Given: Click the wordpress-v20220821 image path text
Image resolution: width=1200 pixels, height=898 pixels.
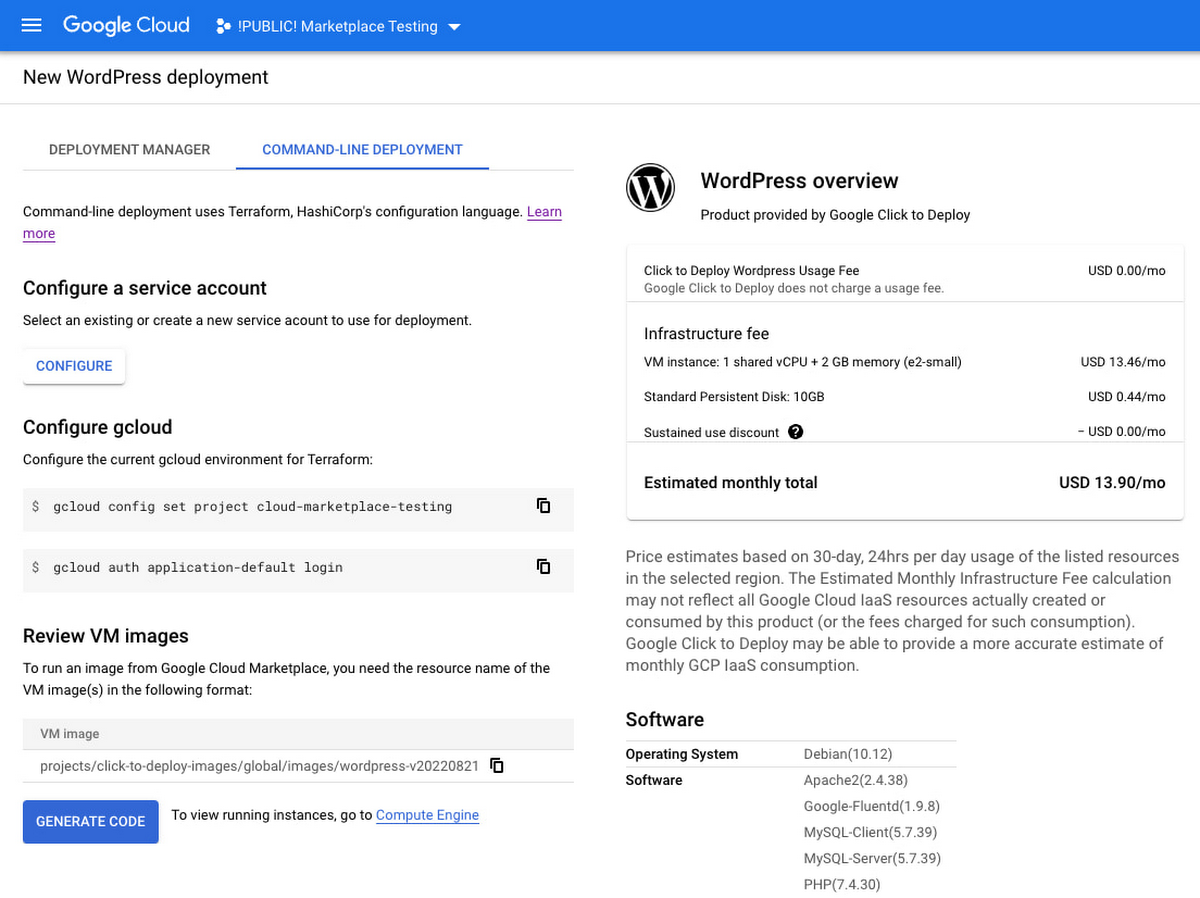Looking at the screenshot, I should pyautogui.click(x=259, y=766).
